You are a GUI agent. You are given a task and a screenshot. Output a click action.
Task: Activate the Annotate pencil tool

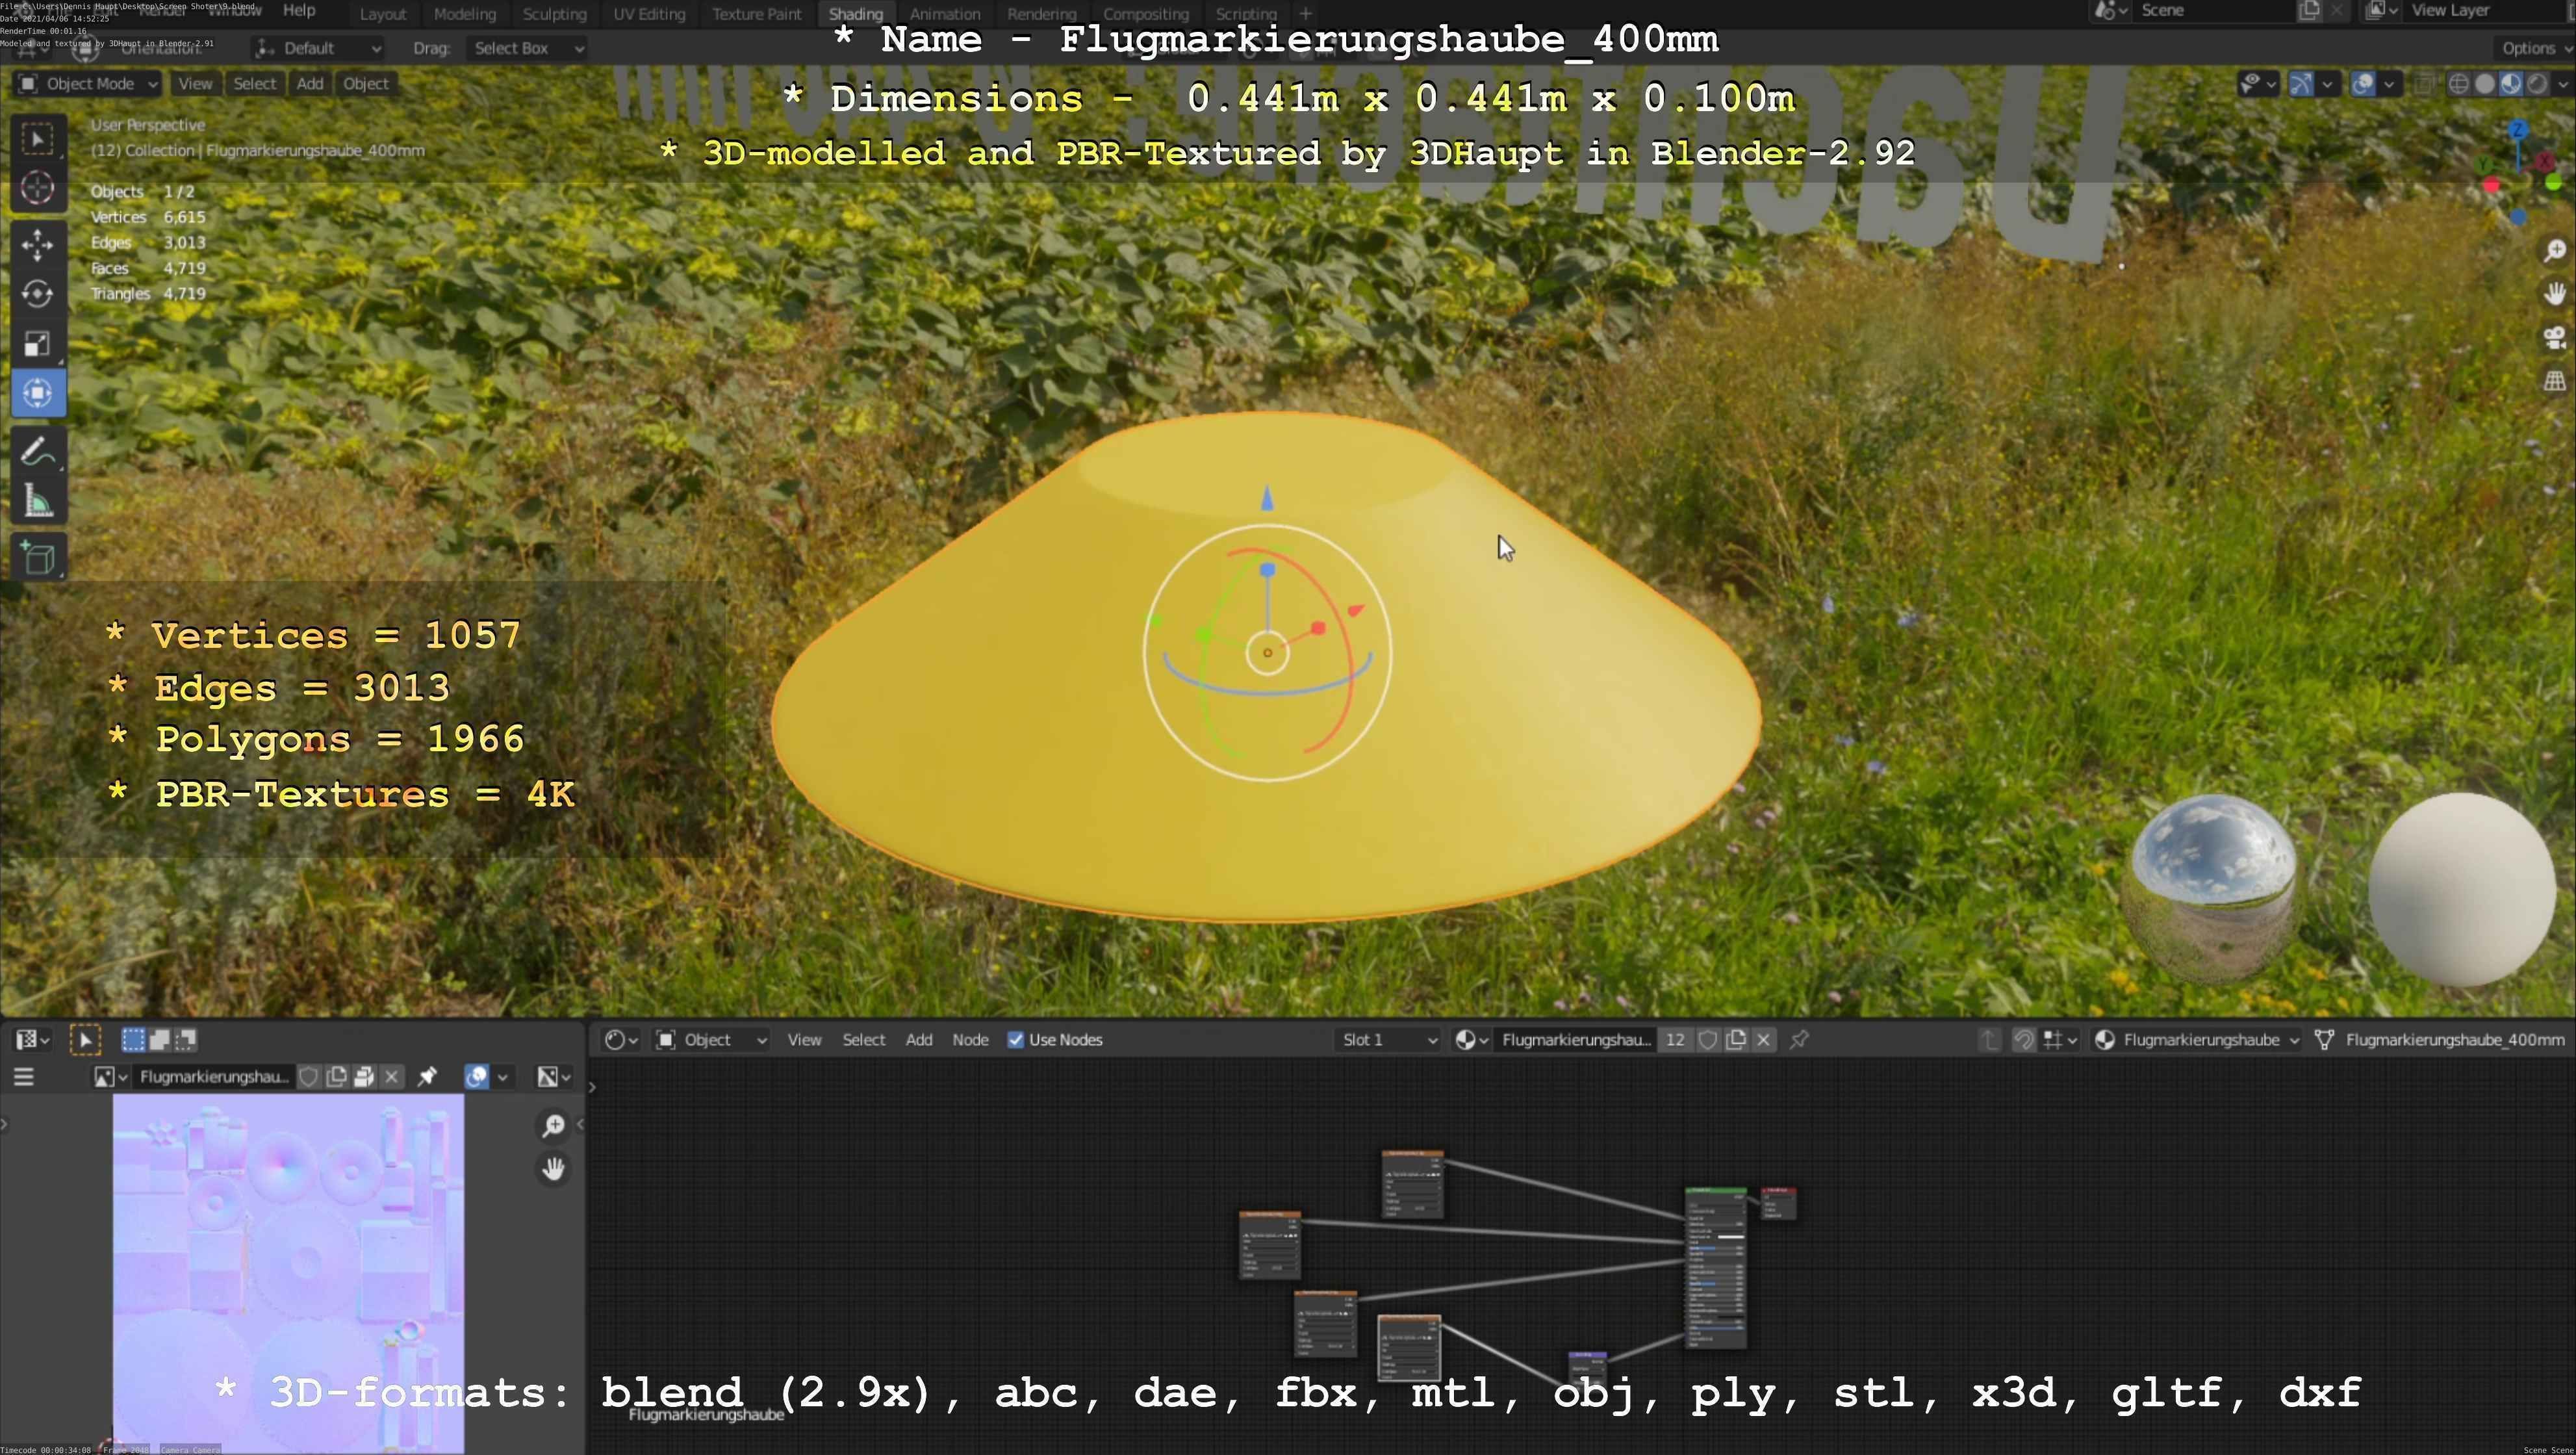[37, 453]
